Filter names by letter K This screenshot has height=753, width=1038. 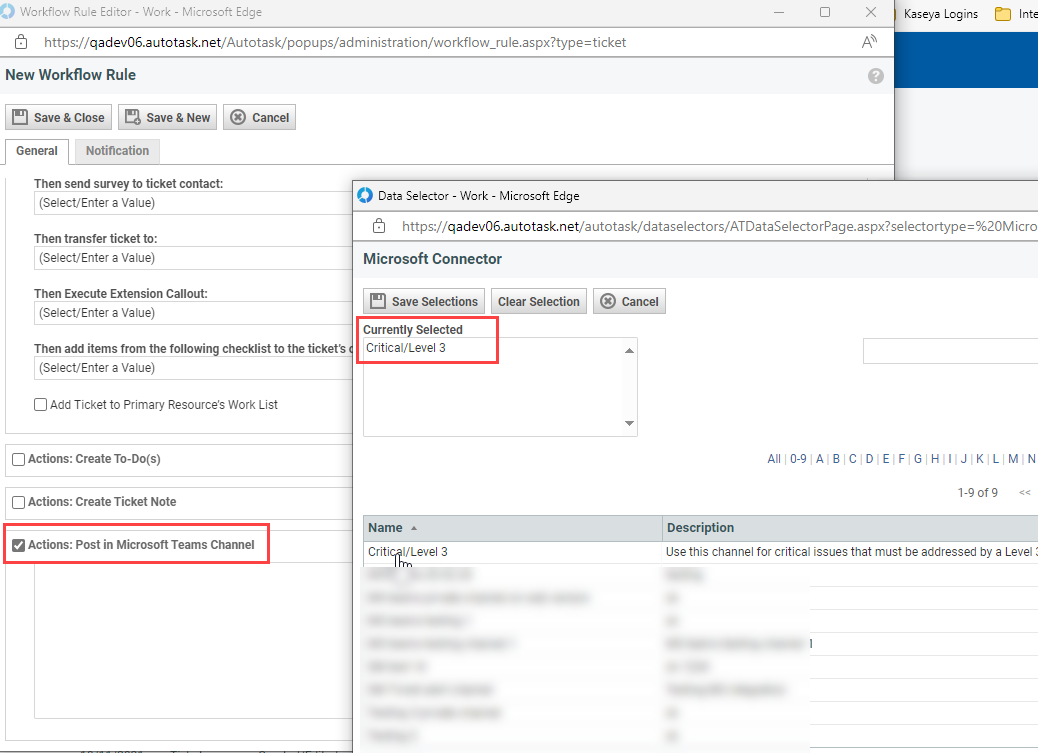(x=980, y=459)
